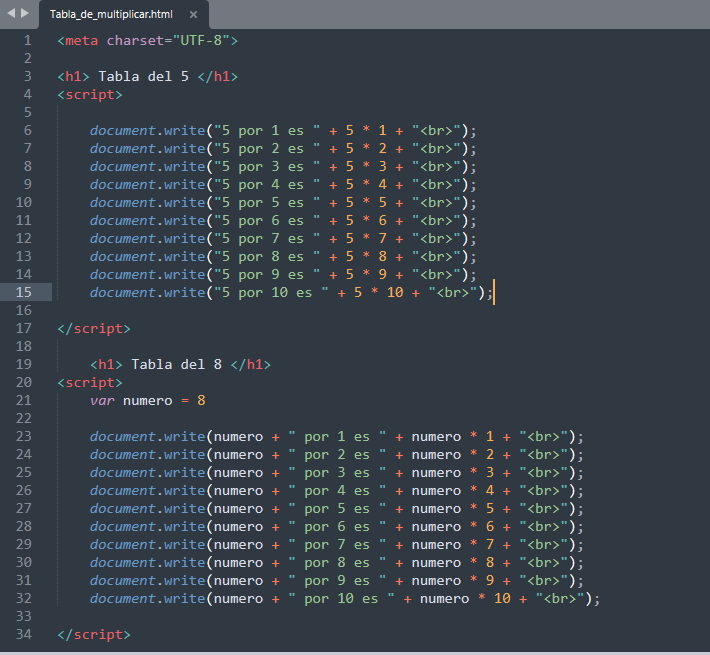Click document.write on line 6
This screenshot has width=710, height=655.
tap(148, 131)
